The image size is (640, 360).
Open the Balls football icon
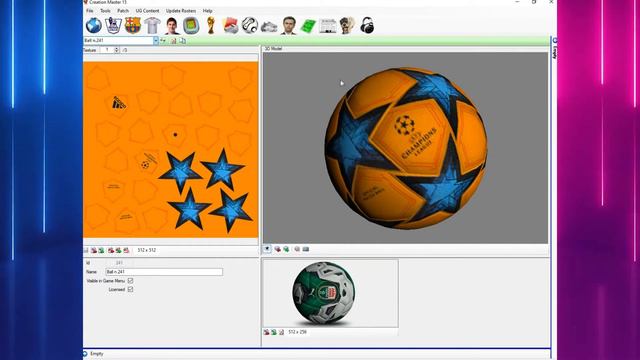250,26
